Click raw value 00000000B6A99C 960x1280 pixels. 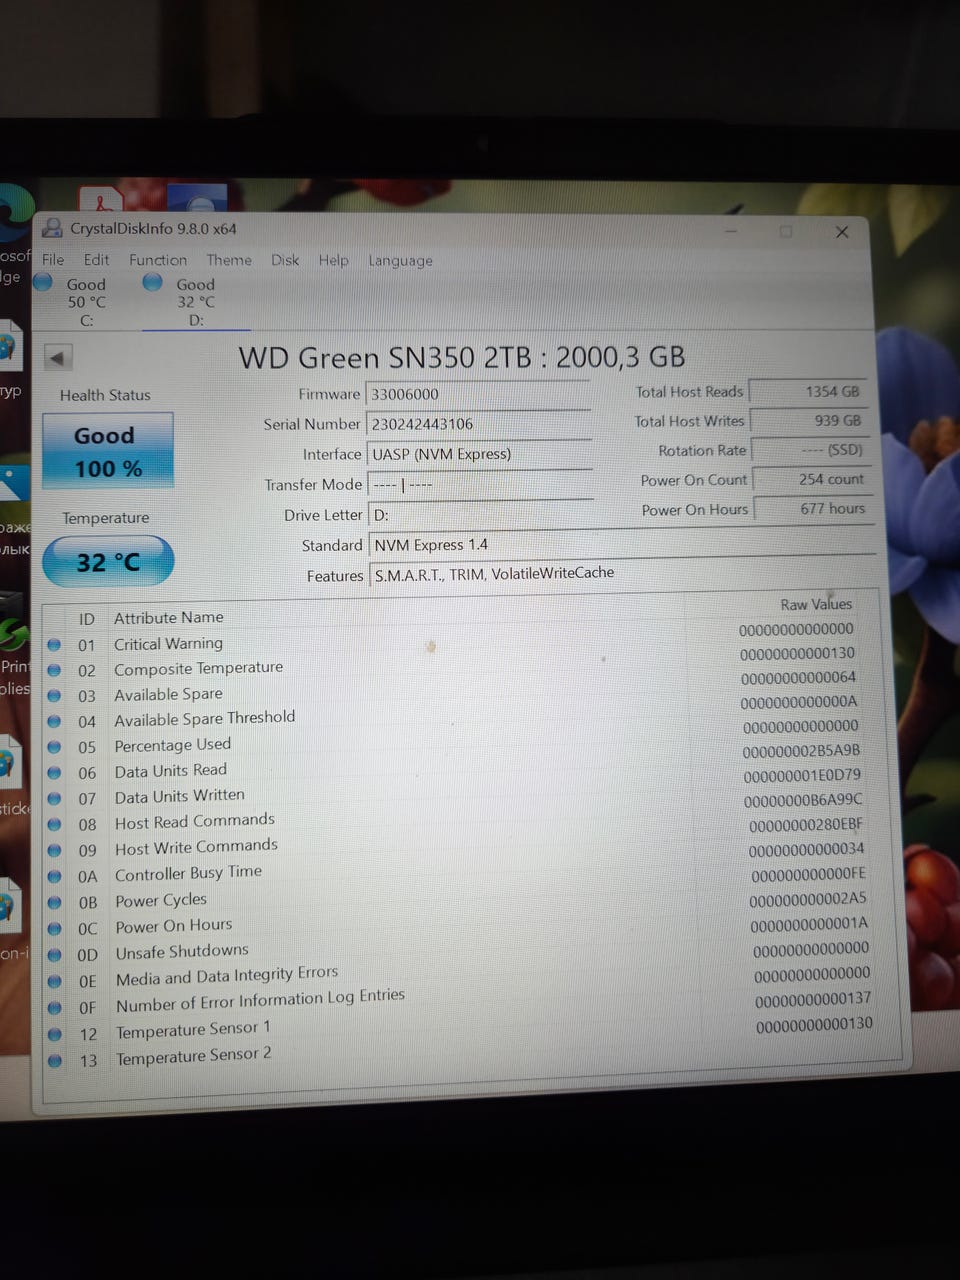click(803, 800)
